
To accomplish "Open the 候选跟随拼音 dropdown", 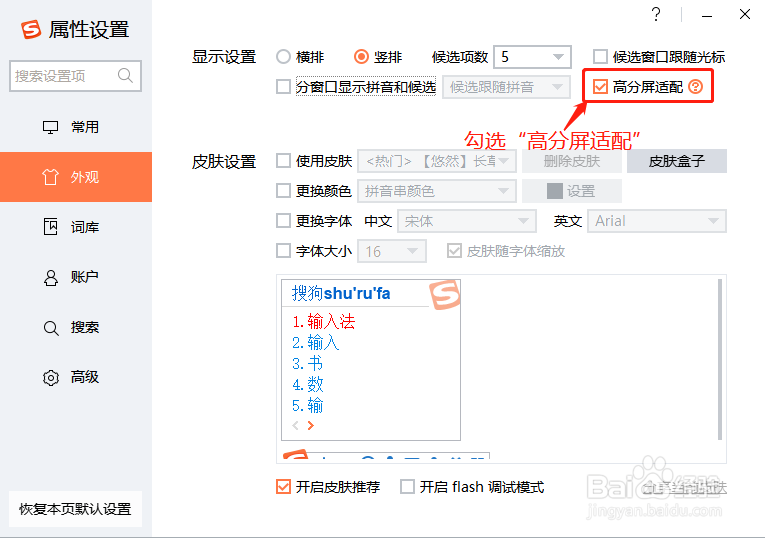I will (506, 87).
